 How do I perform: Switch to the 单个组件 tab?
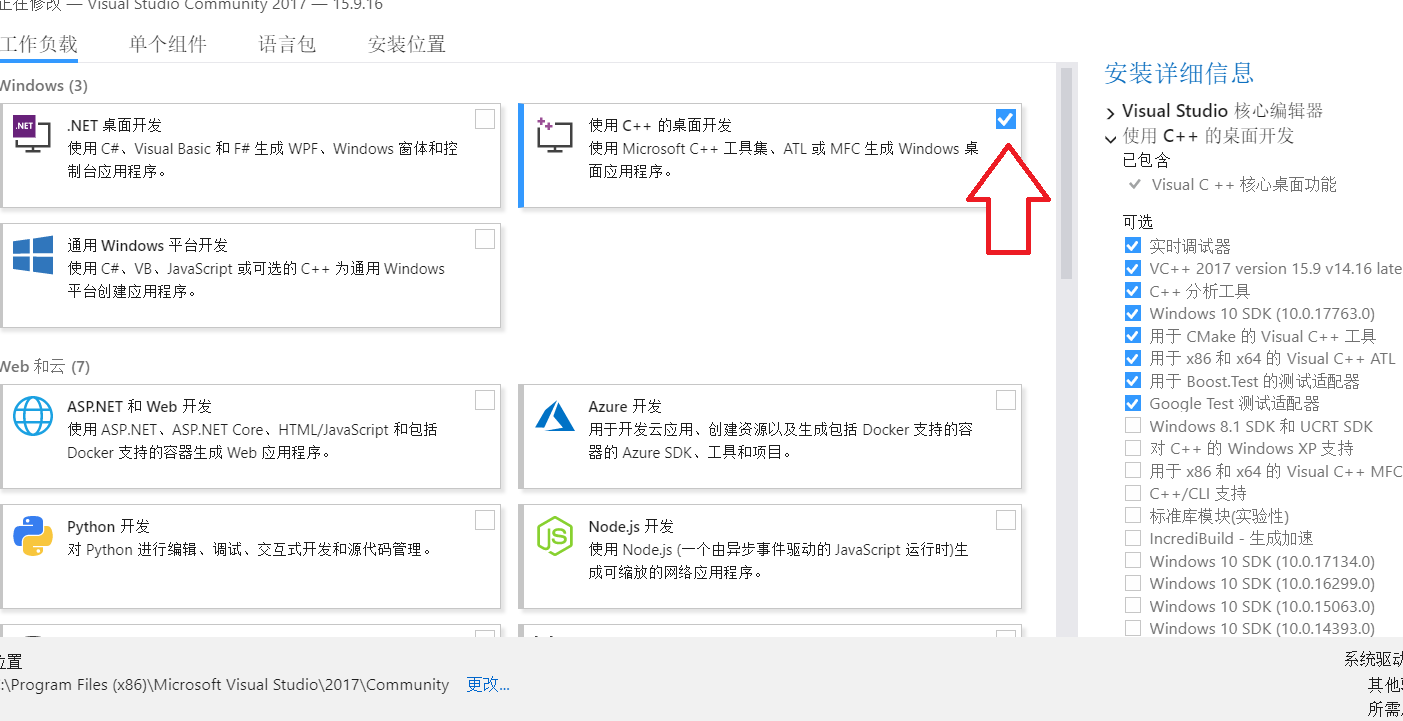[x=167, y=44]
